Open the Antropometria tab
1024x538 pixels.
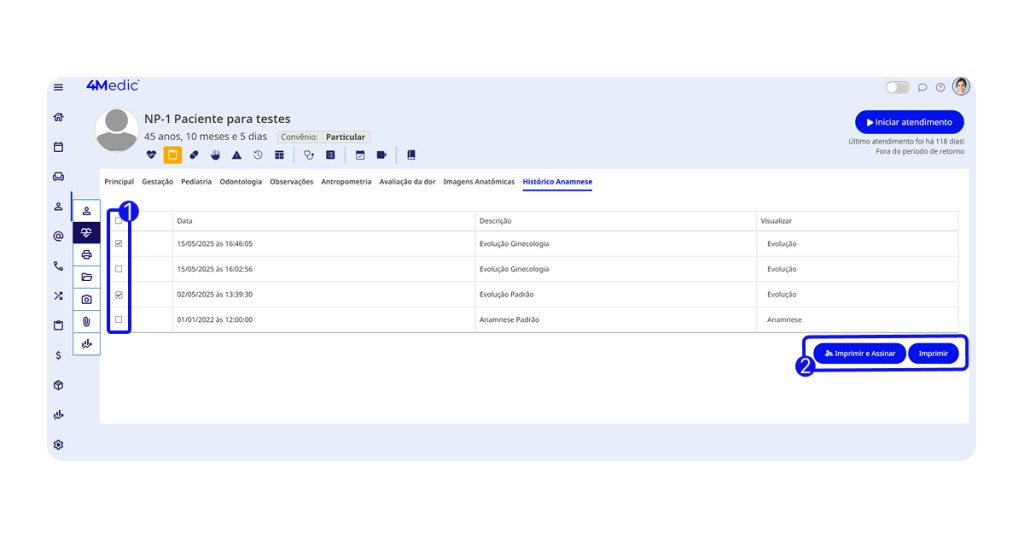click(x=346, y=182)
